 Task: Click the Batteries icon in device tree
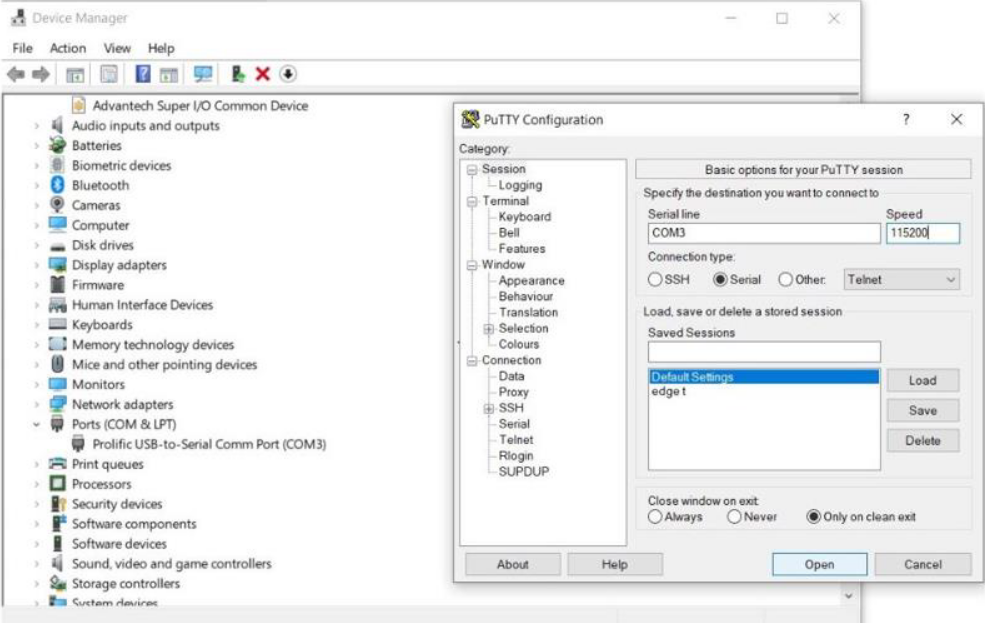coord(57,145)
